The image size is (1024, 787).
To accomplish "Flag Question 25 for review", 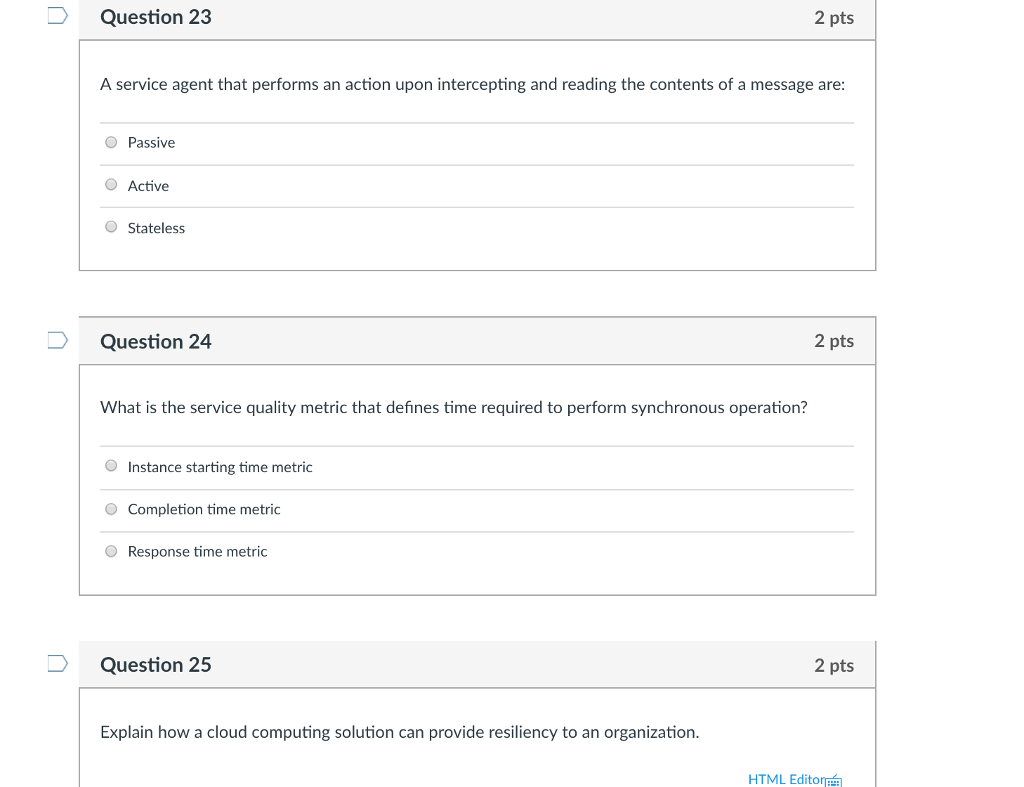I will tap(58, 664).
